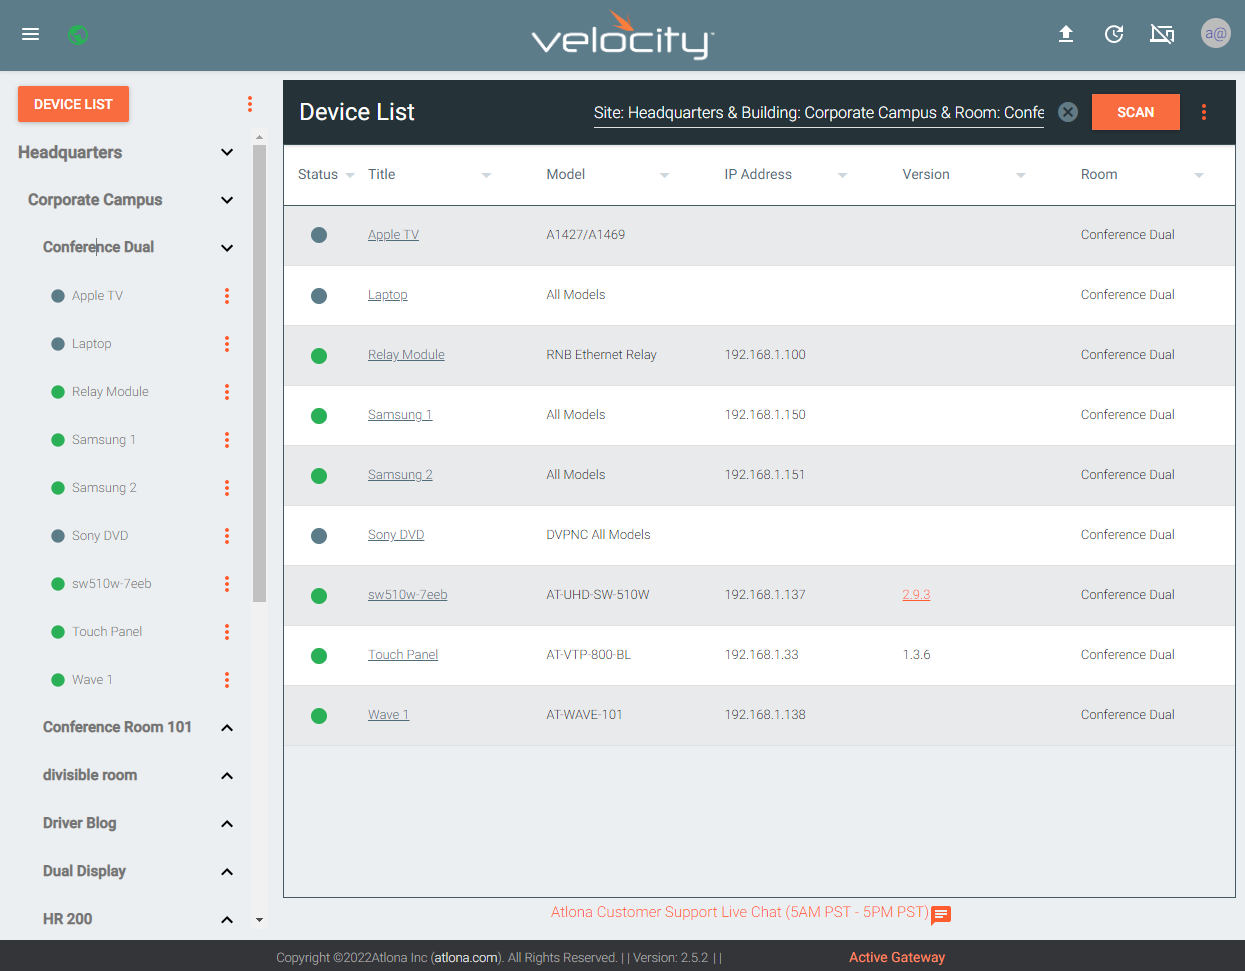Open the Samsung 2 device link
The image size is (1245, 971).
coord(400,475)
